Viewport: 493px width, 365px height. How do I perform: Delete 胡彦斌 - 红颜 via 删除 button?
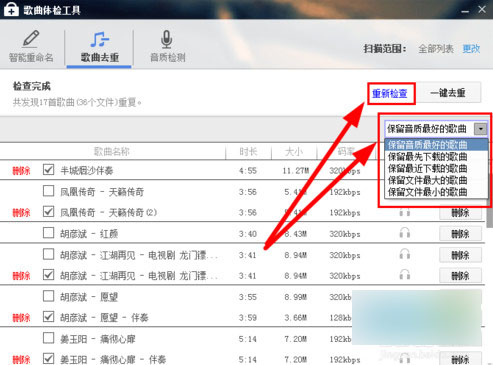tap(460, 234)
